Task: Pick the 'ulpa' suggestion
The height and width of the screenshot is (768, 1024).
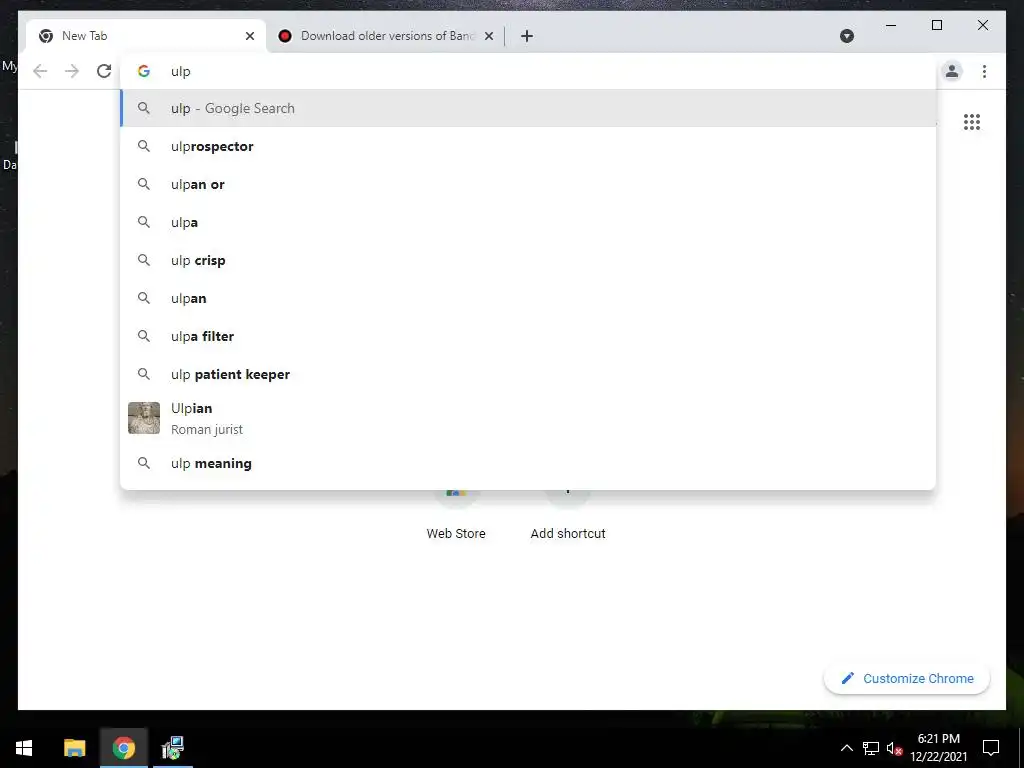Action: pos(528,222)
